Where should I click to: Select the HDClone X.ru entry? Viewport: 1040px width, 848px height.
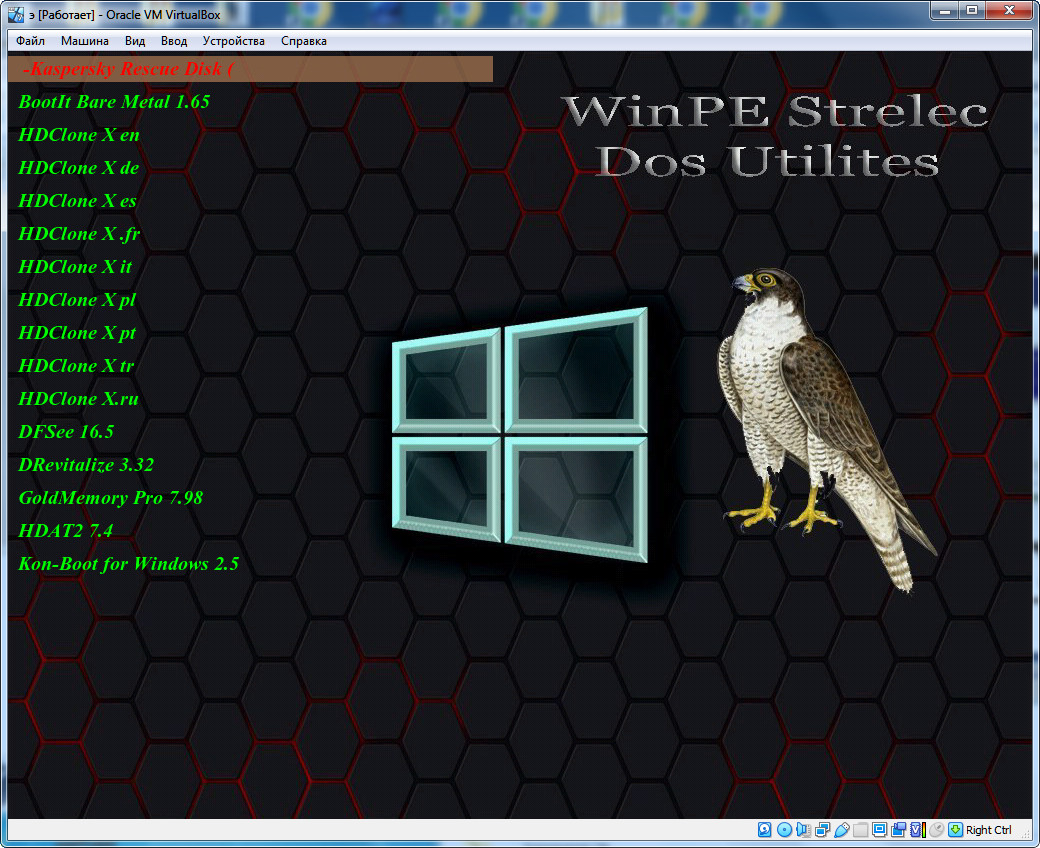(x=78, y=399)
